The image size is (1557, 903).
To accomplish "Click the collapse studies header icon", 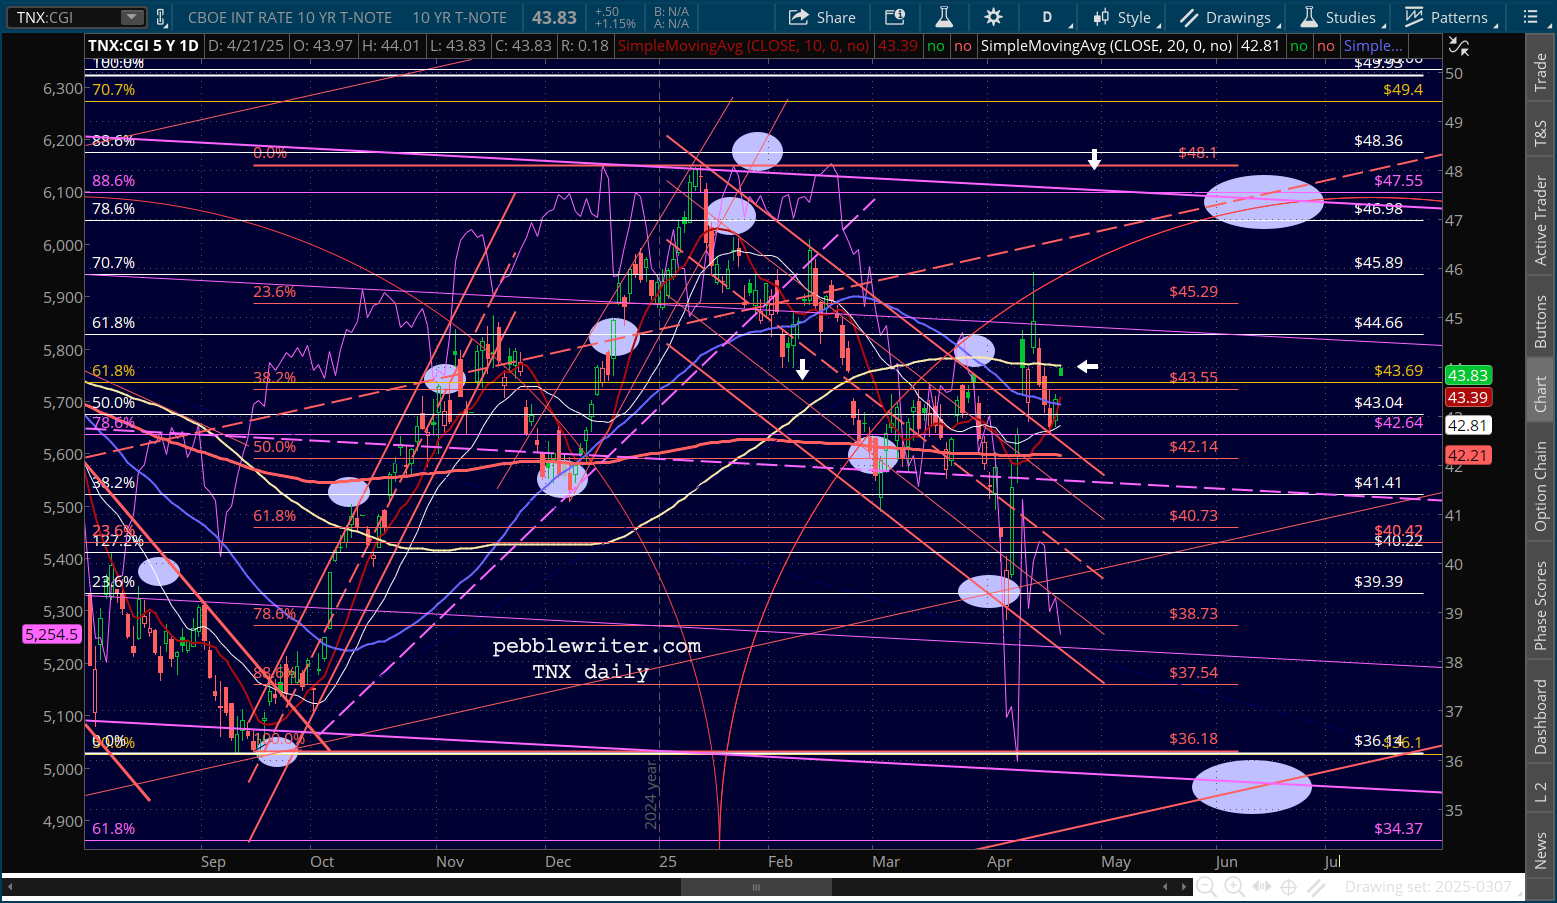I will pyautogui.click(x=1459, y=47).
